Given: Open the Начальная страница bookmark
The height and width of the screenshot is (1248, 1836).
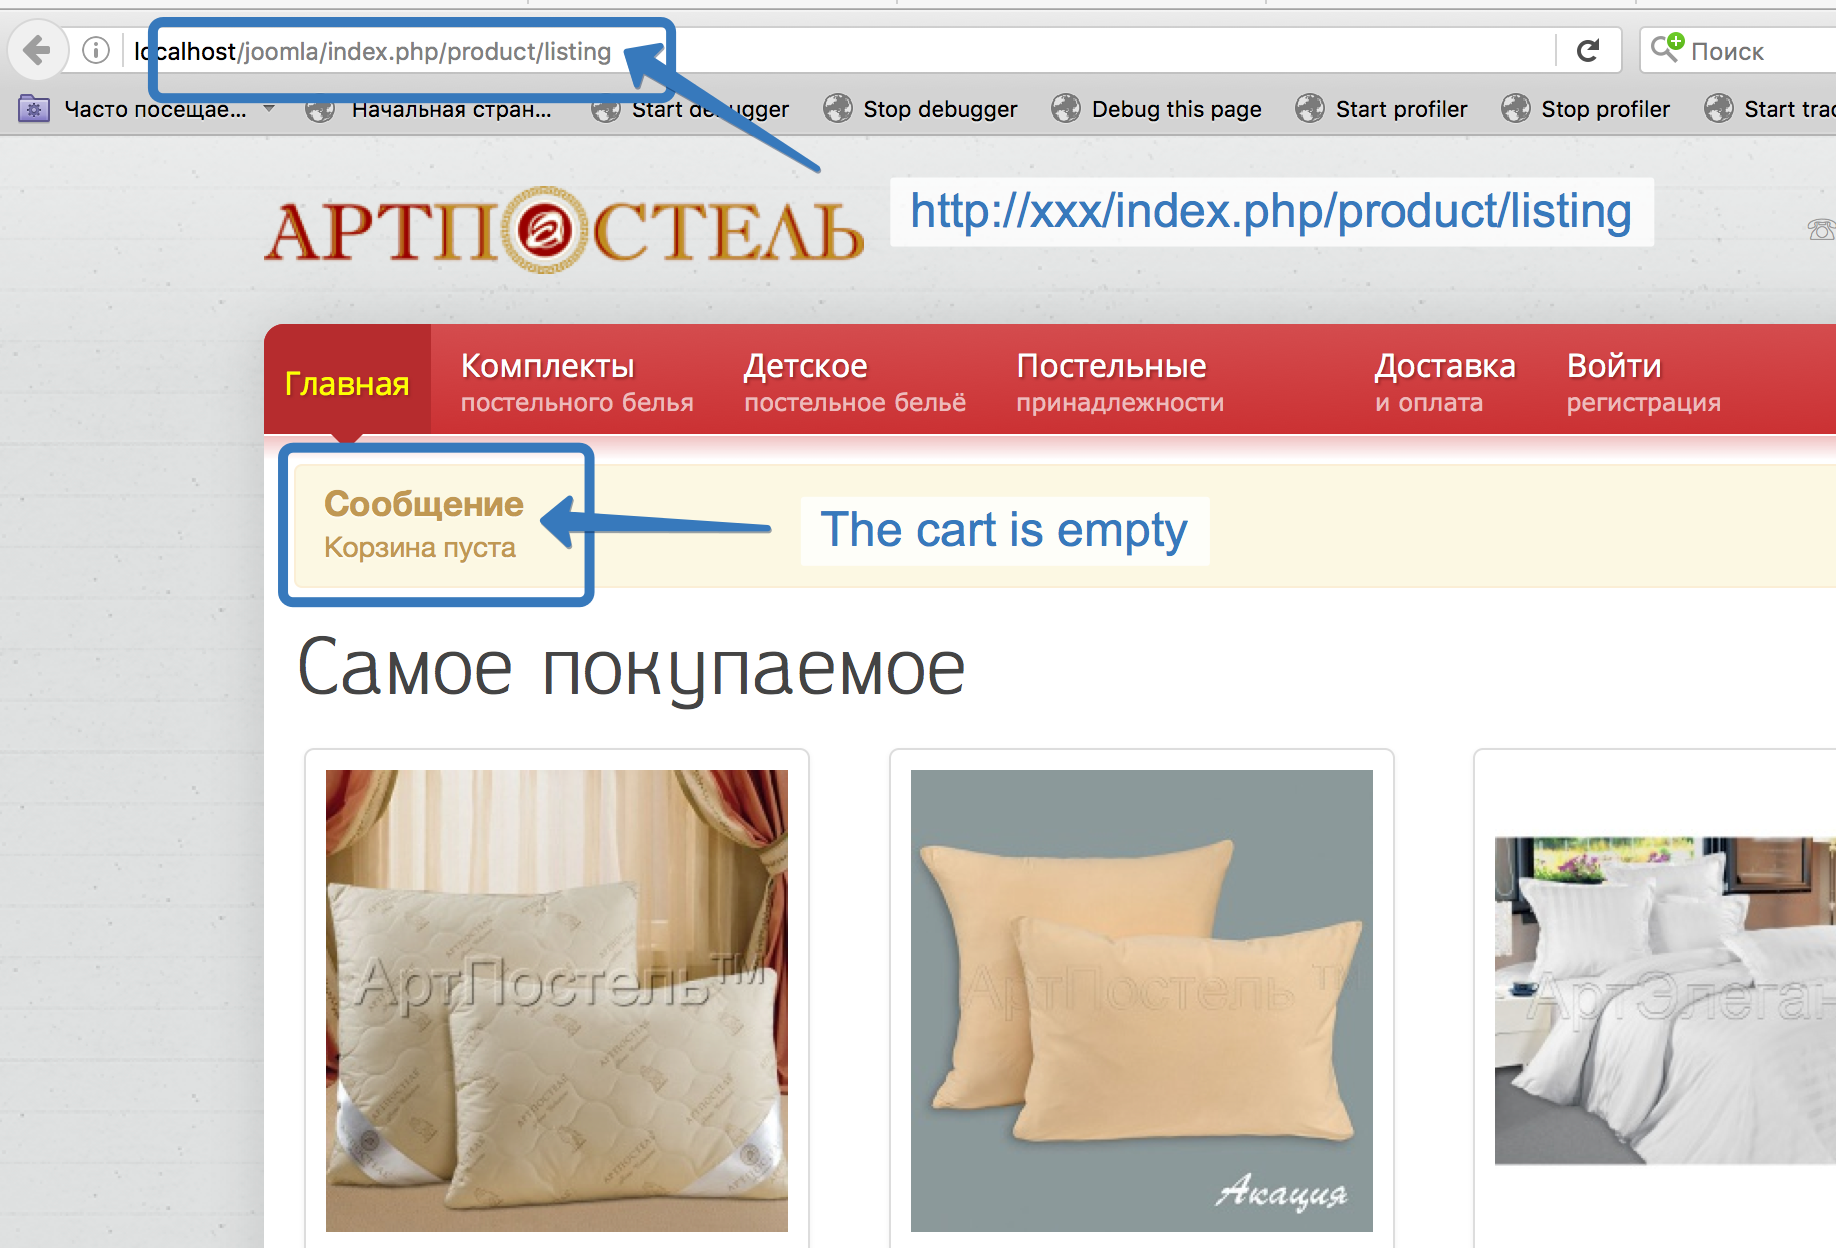Looking at the screenshot, I should pos(429,109).
